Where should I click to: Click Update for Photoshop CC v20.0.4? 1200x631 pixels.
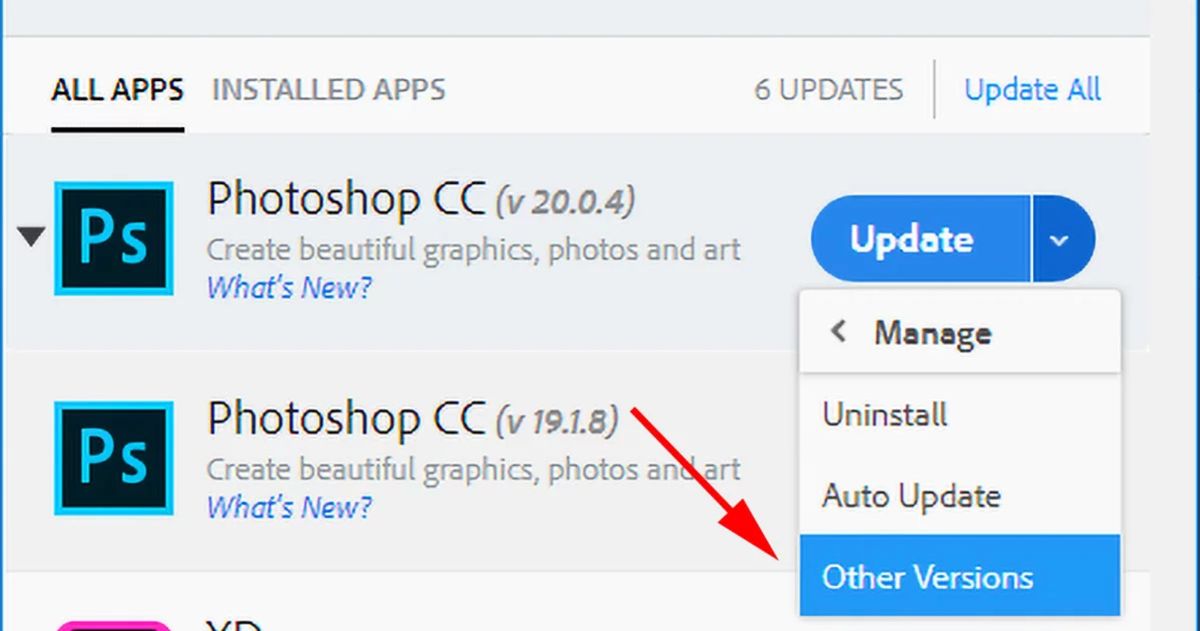pyautogui.click(x=912, y=238)
